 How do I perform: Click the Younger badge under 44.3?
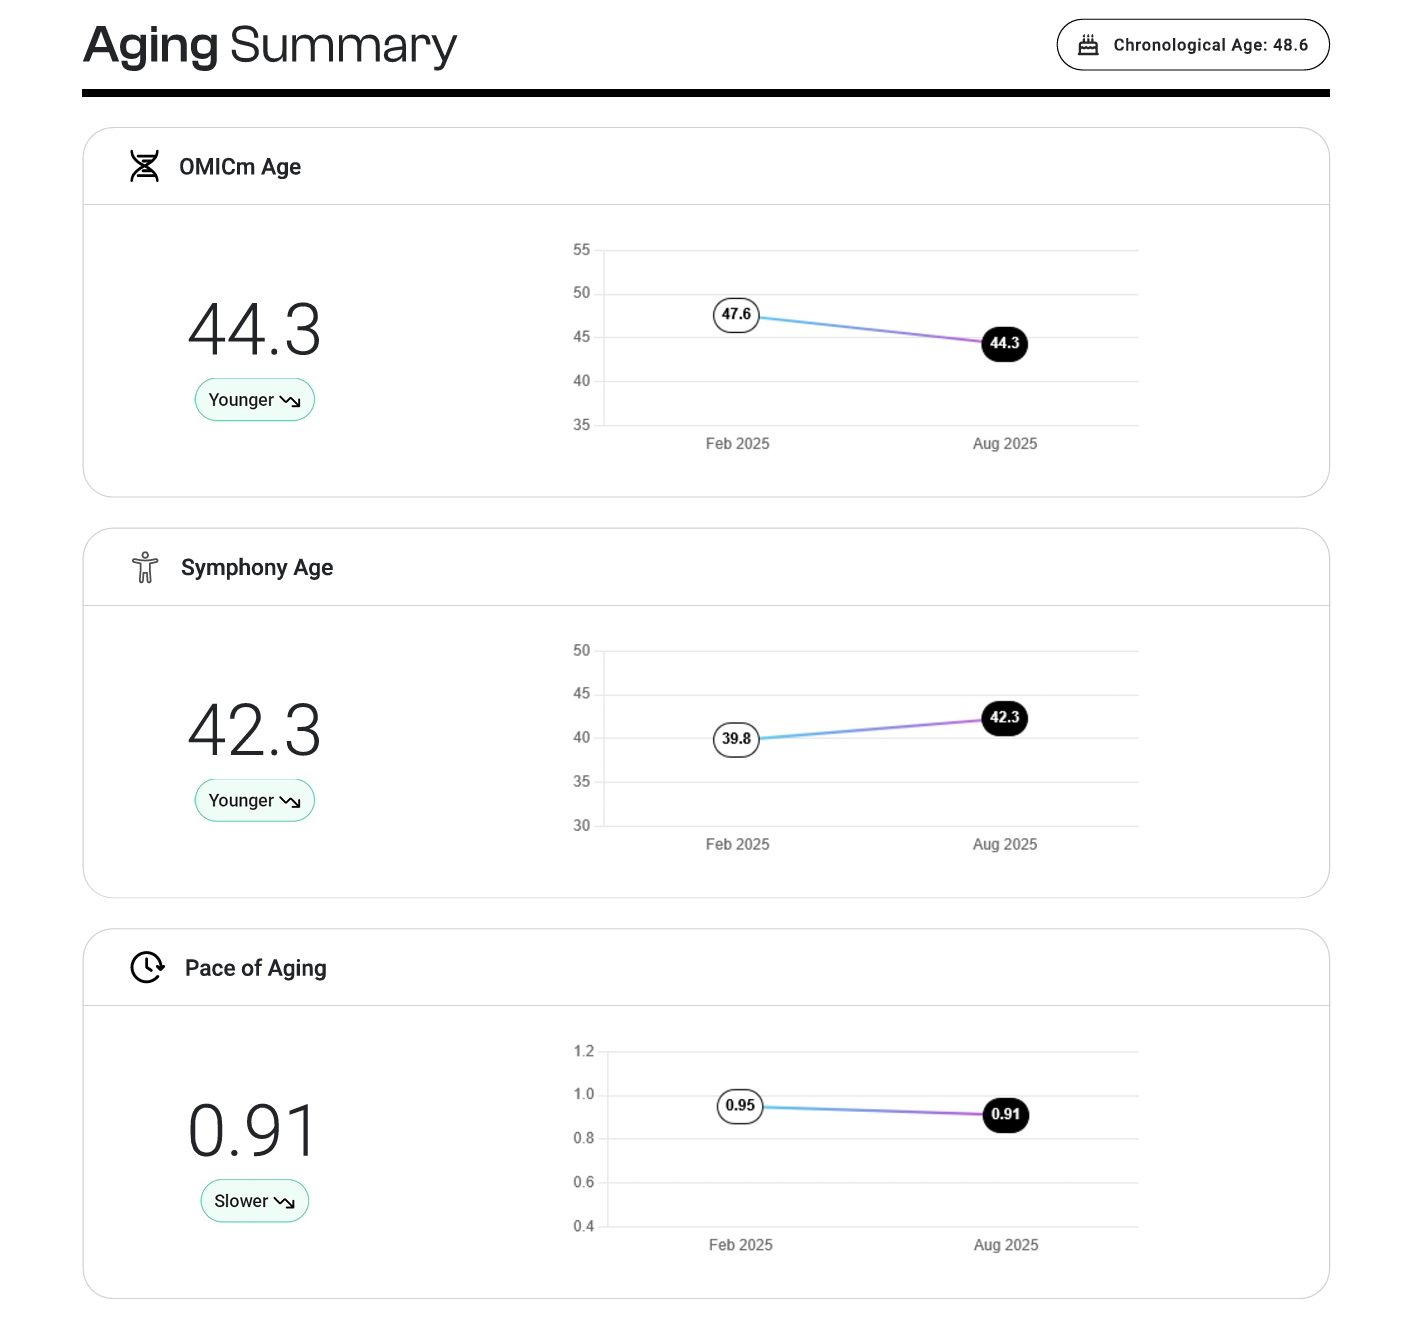tap(255, 400)
